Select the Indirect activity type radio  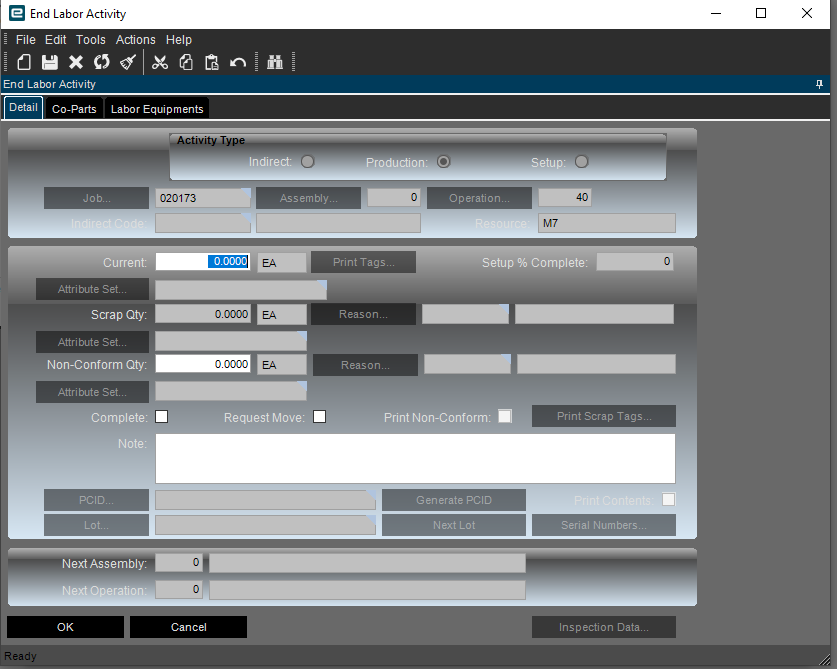307,161
